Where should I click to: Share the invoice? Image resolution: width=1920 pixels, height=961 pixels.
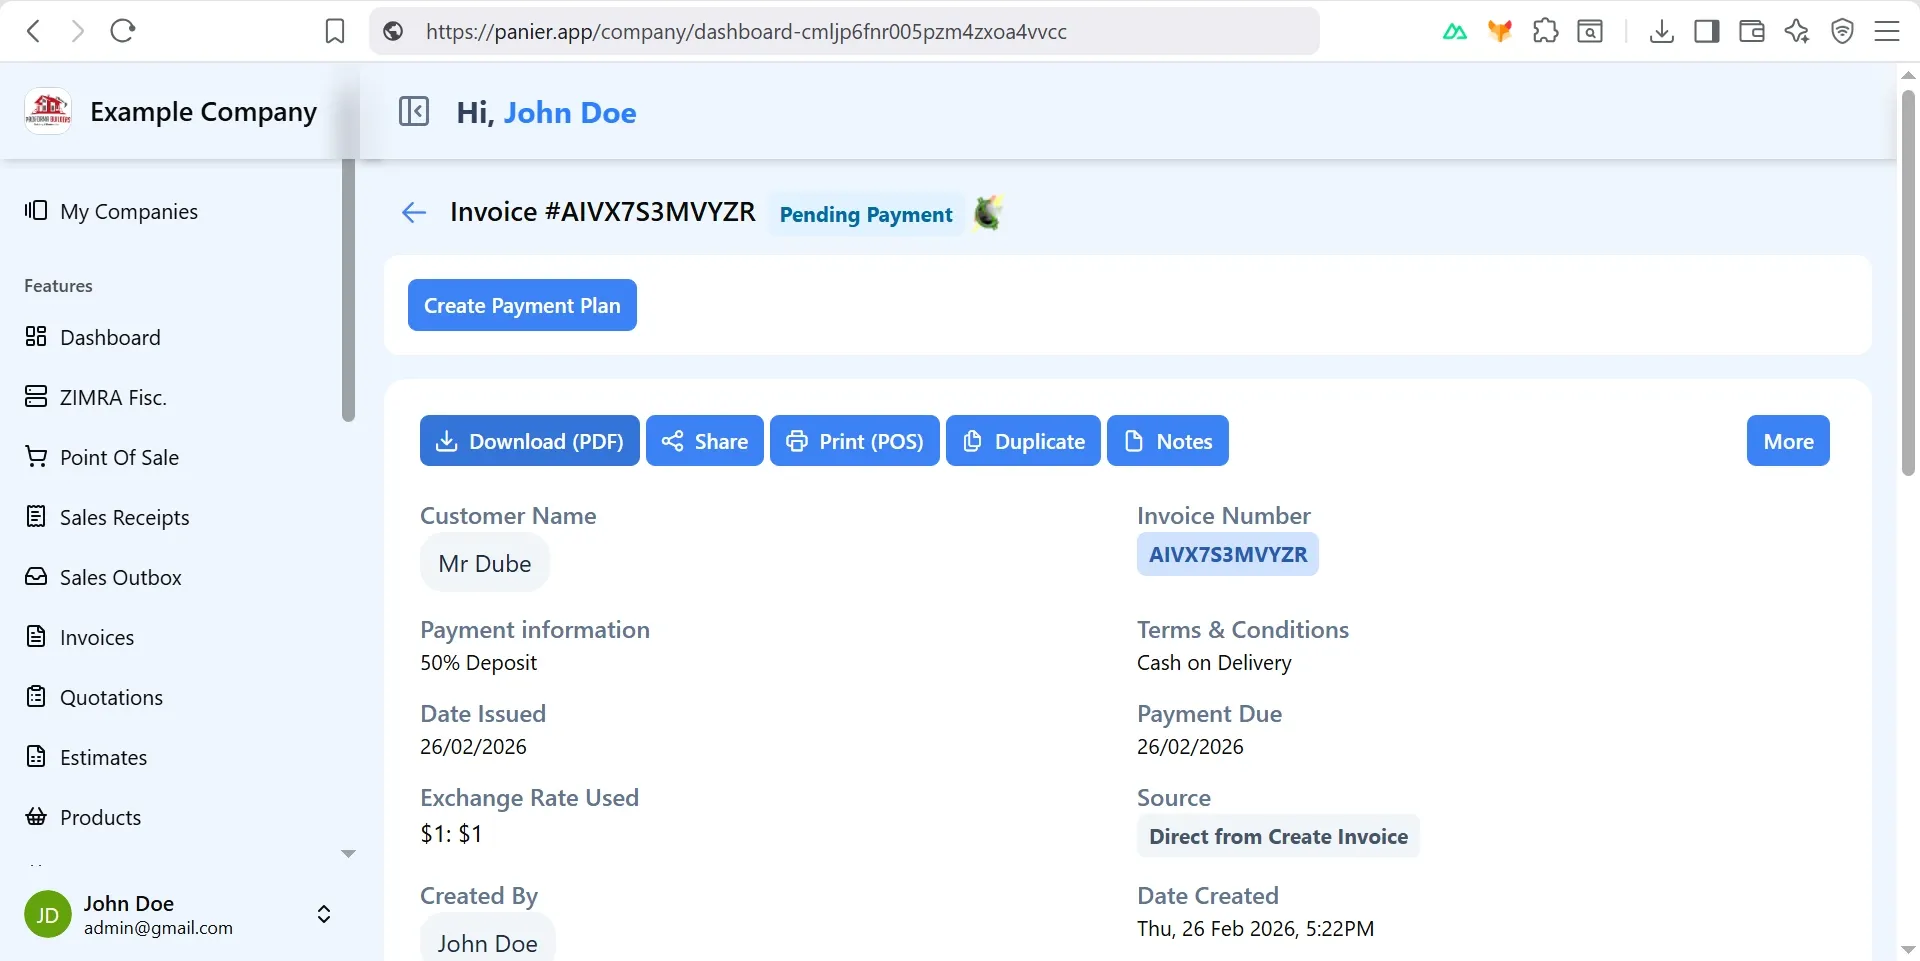[705, 441]
